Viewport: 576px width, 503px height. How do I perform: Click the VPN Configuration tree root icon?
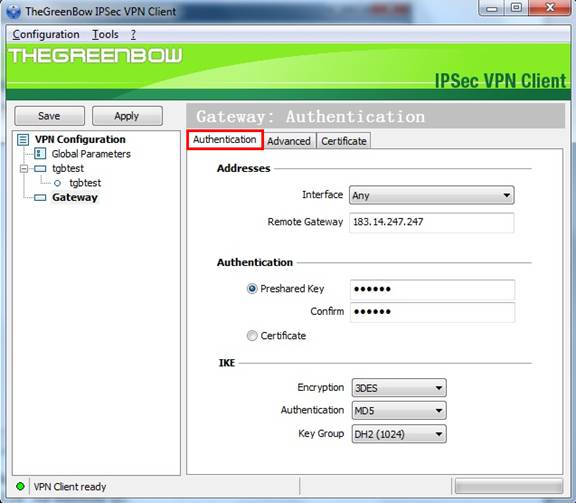tap(23, 140)
